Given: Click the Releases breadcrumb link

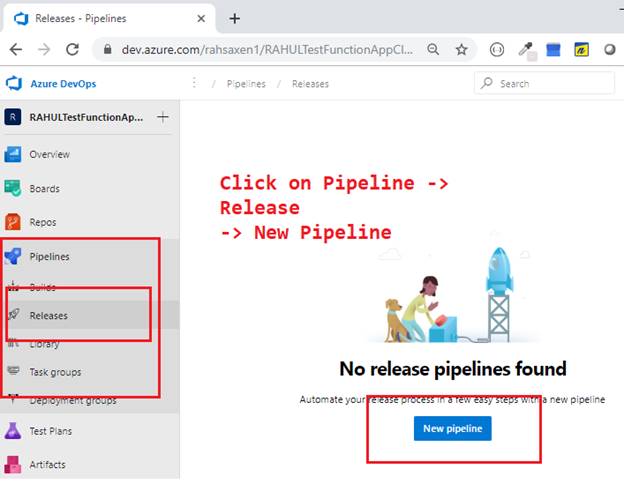Looking at the screenshot, I should click(310, 84).
